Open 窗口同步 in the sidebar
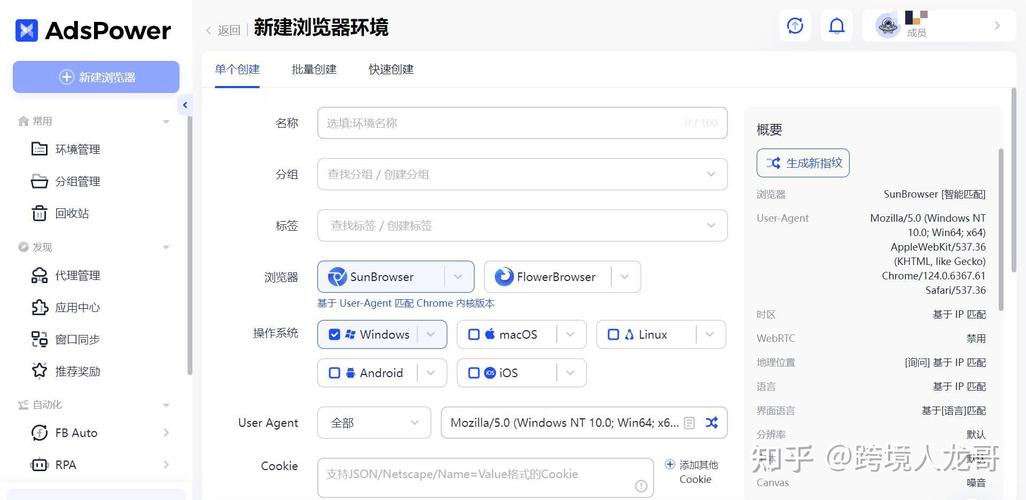 pos(65,340)
